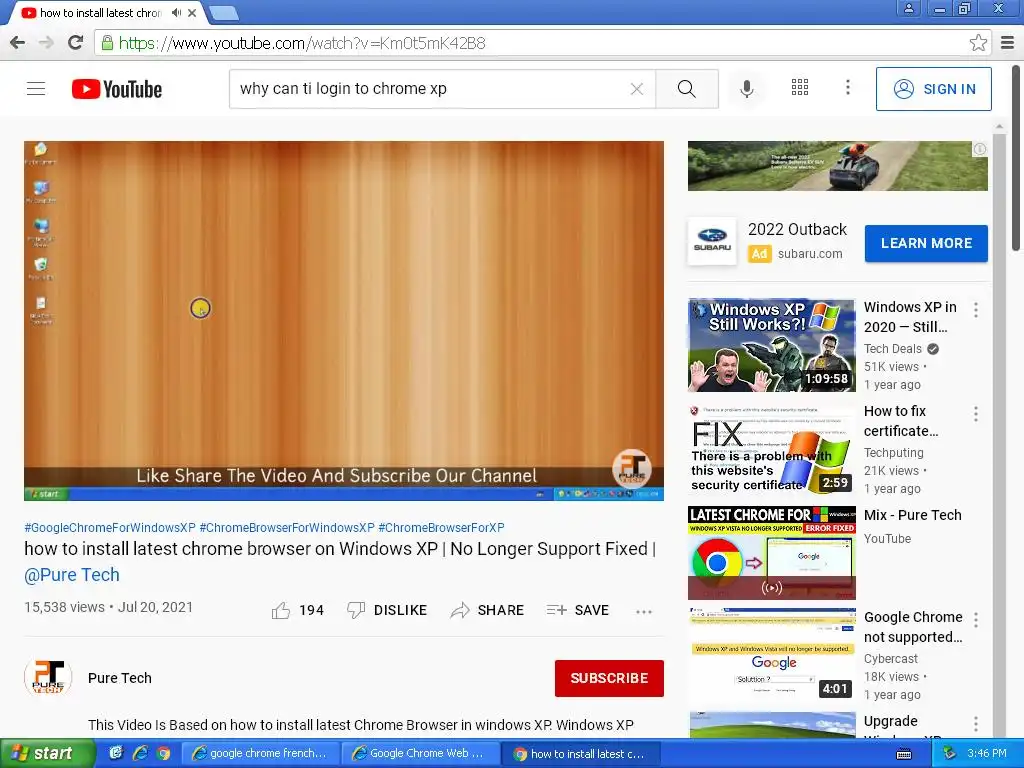
Task: Click the page vertical scrollbar
Action: click(1016, 157)
